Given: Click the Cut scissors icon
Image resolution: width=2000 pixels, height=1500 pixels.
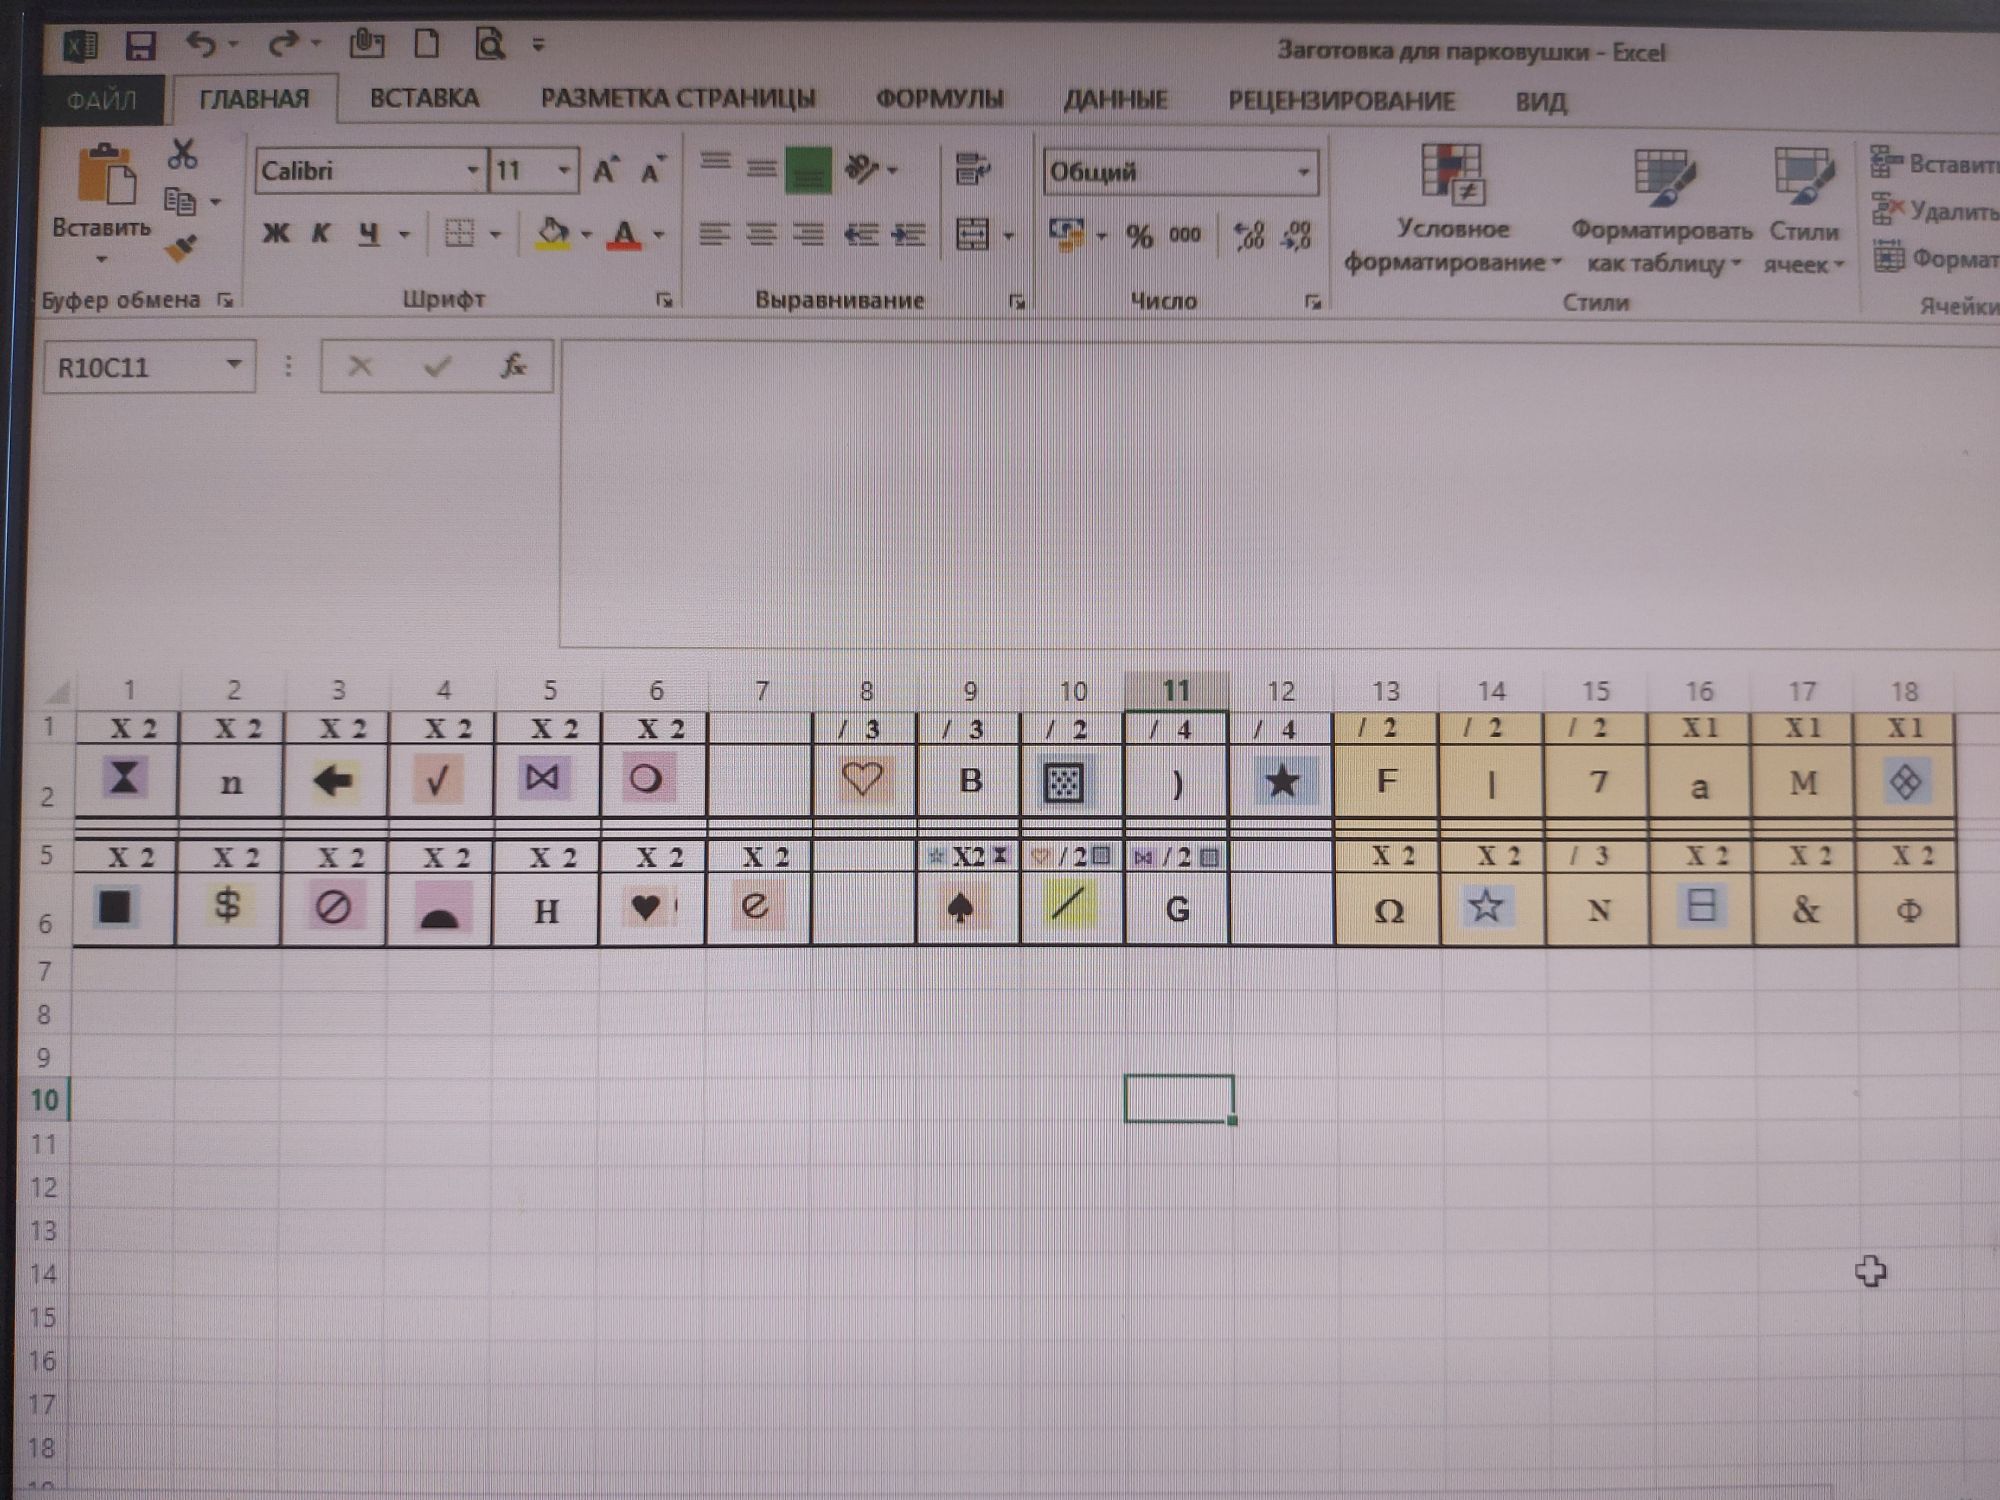Looking at the screenshot, I should click(x=182, y=154).
